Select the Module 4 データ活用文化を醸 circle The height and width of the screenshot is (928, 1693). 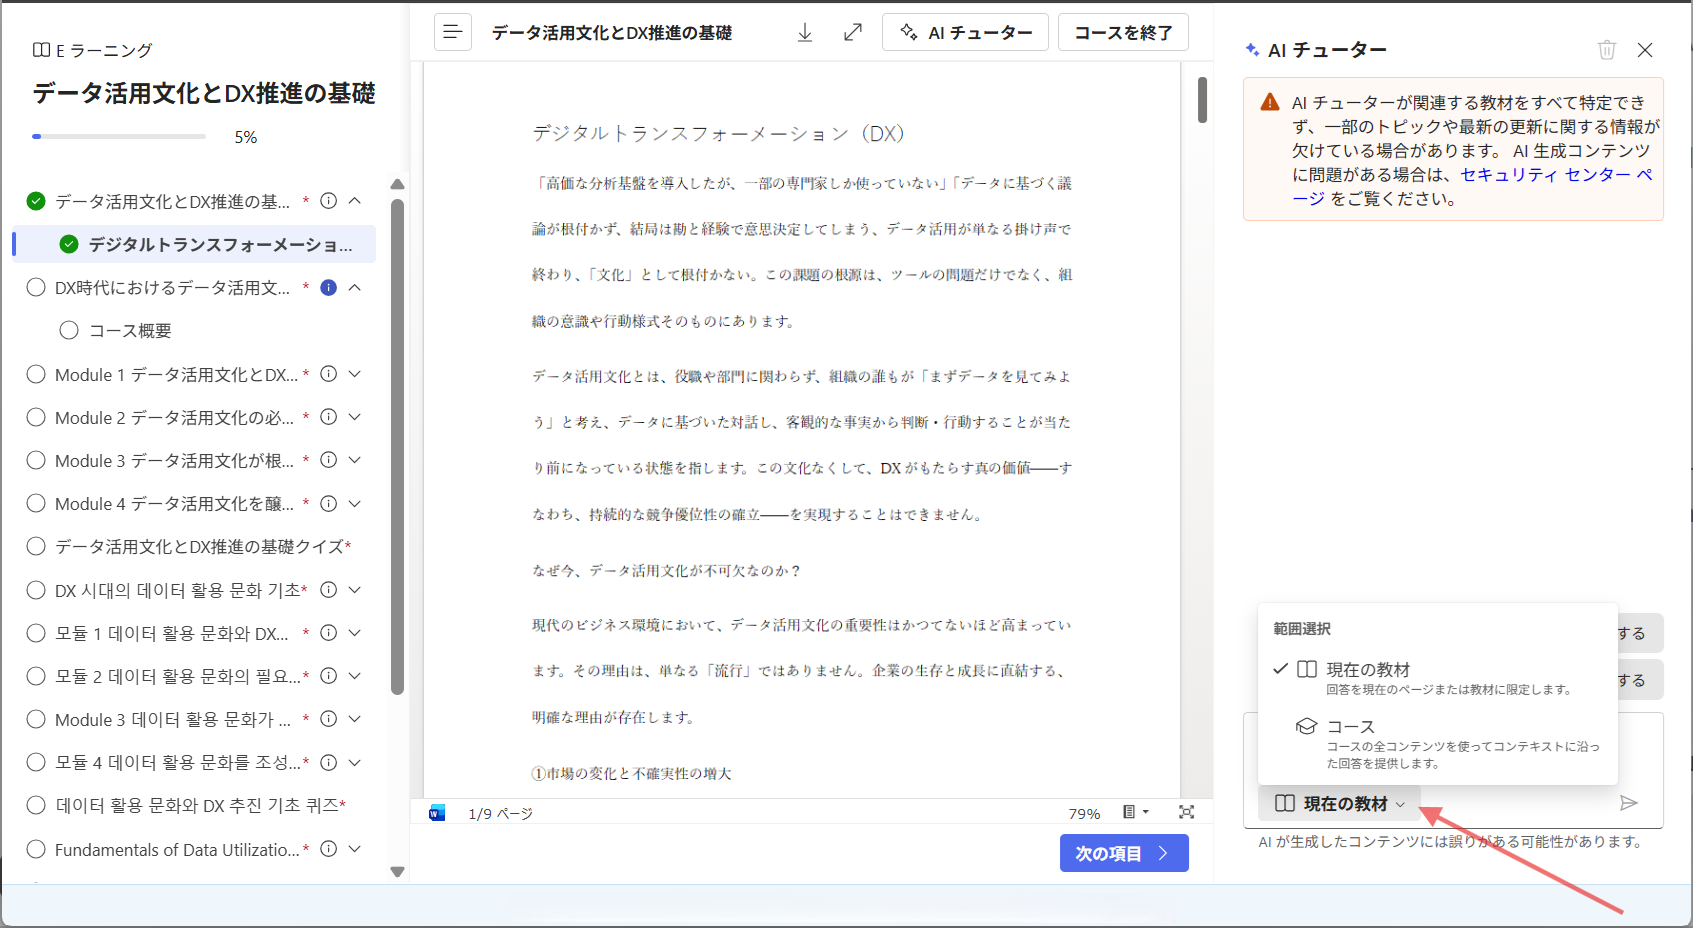click(x=36, y=503)
